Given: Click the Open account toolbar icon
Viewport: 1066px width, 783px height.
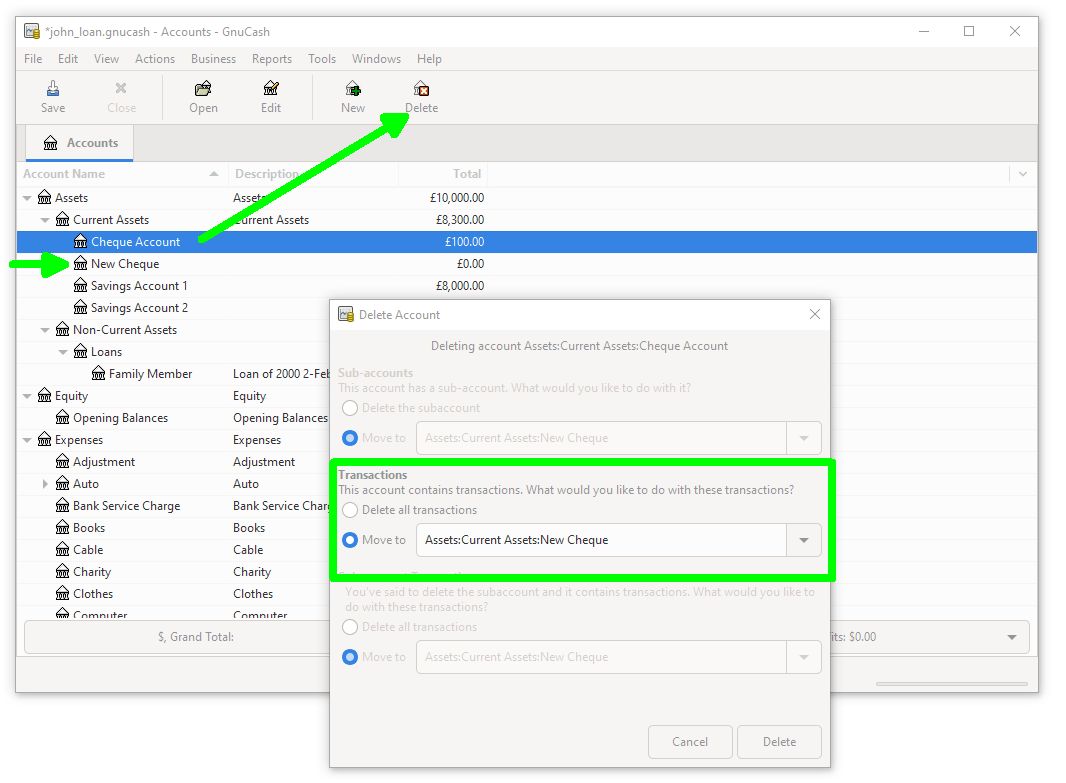Looking at the screenshot, I should [x=203, y=88].
